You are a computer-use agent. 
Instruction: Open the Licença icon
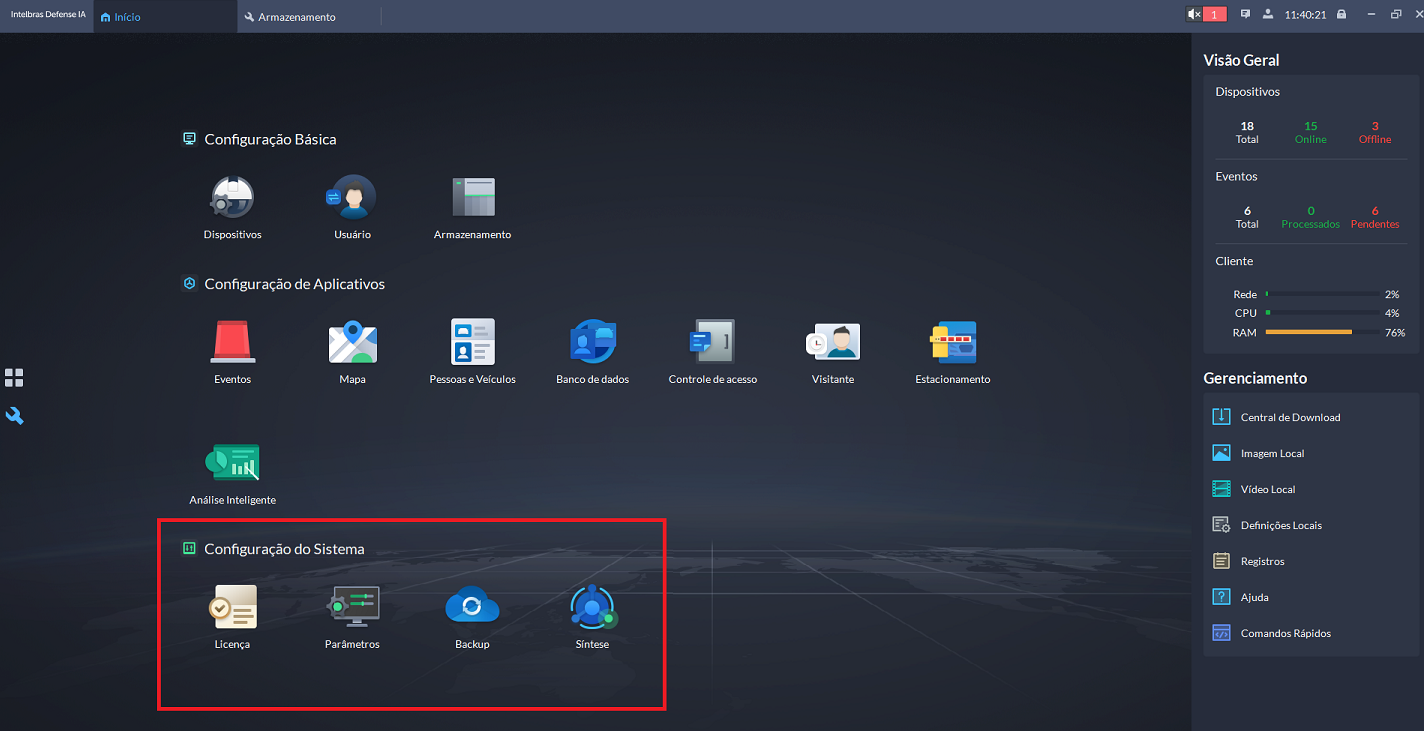232,606
